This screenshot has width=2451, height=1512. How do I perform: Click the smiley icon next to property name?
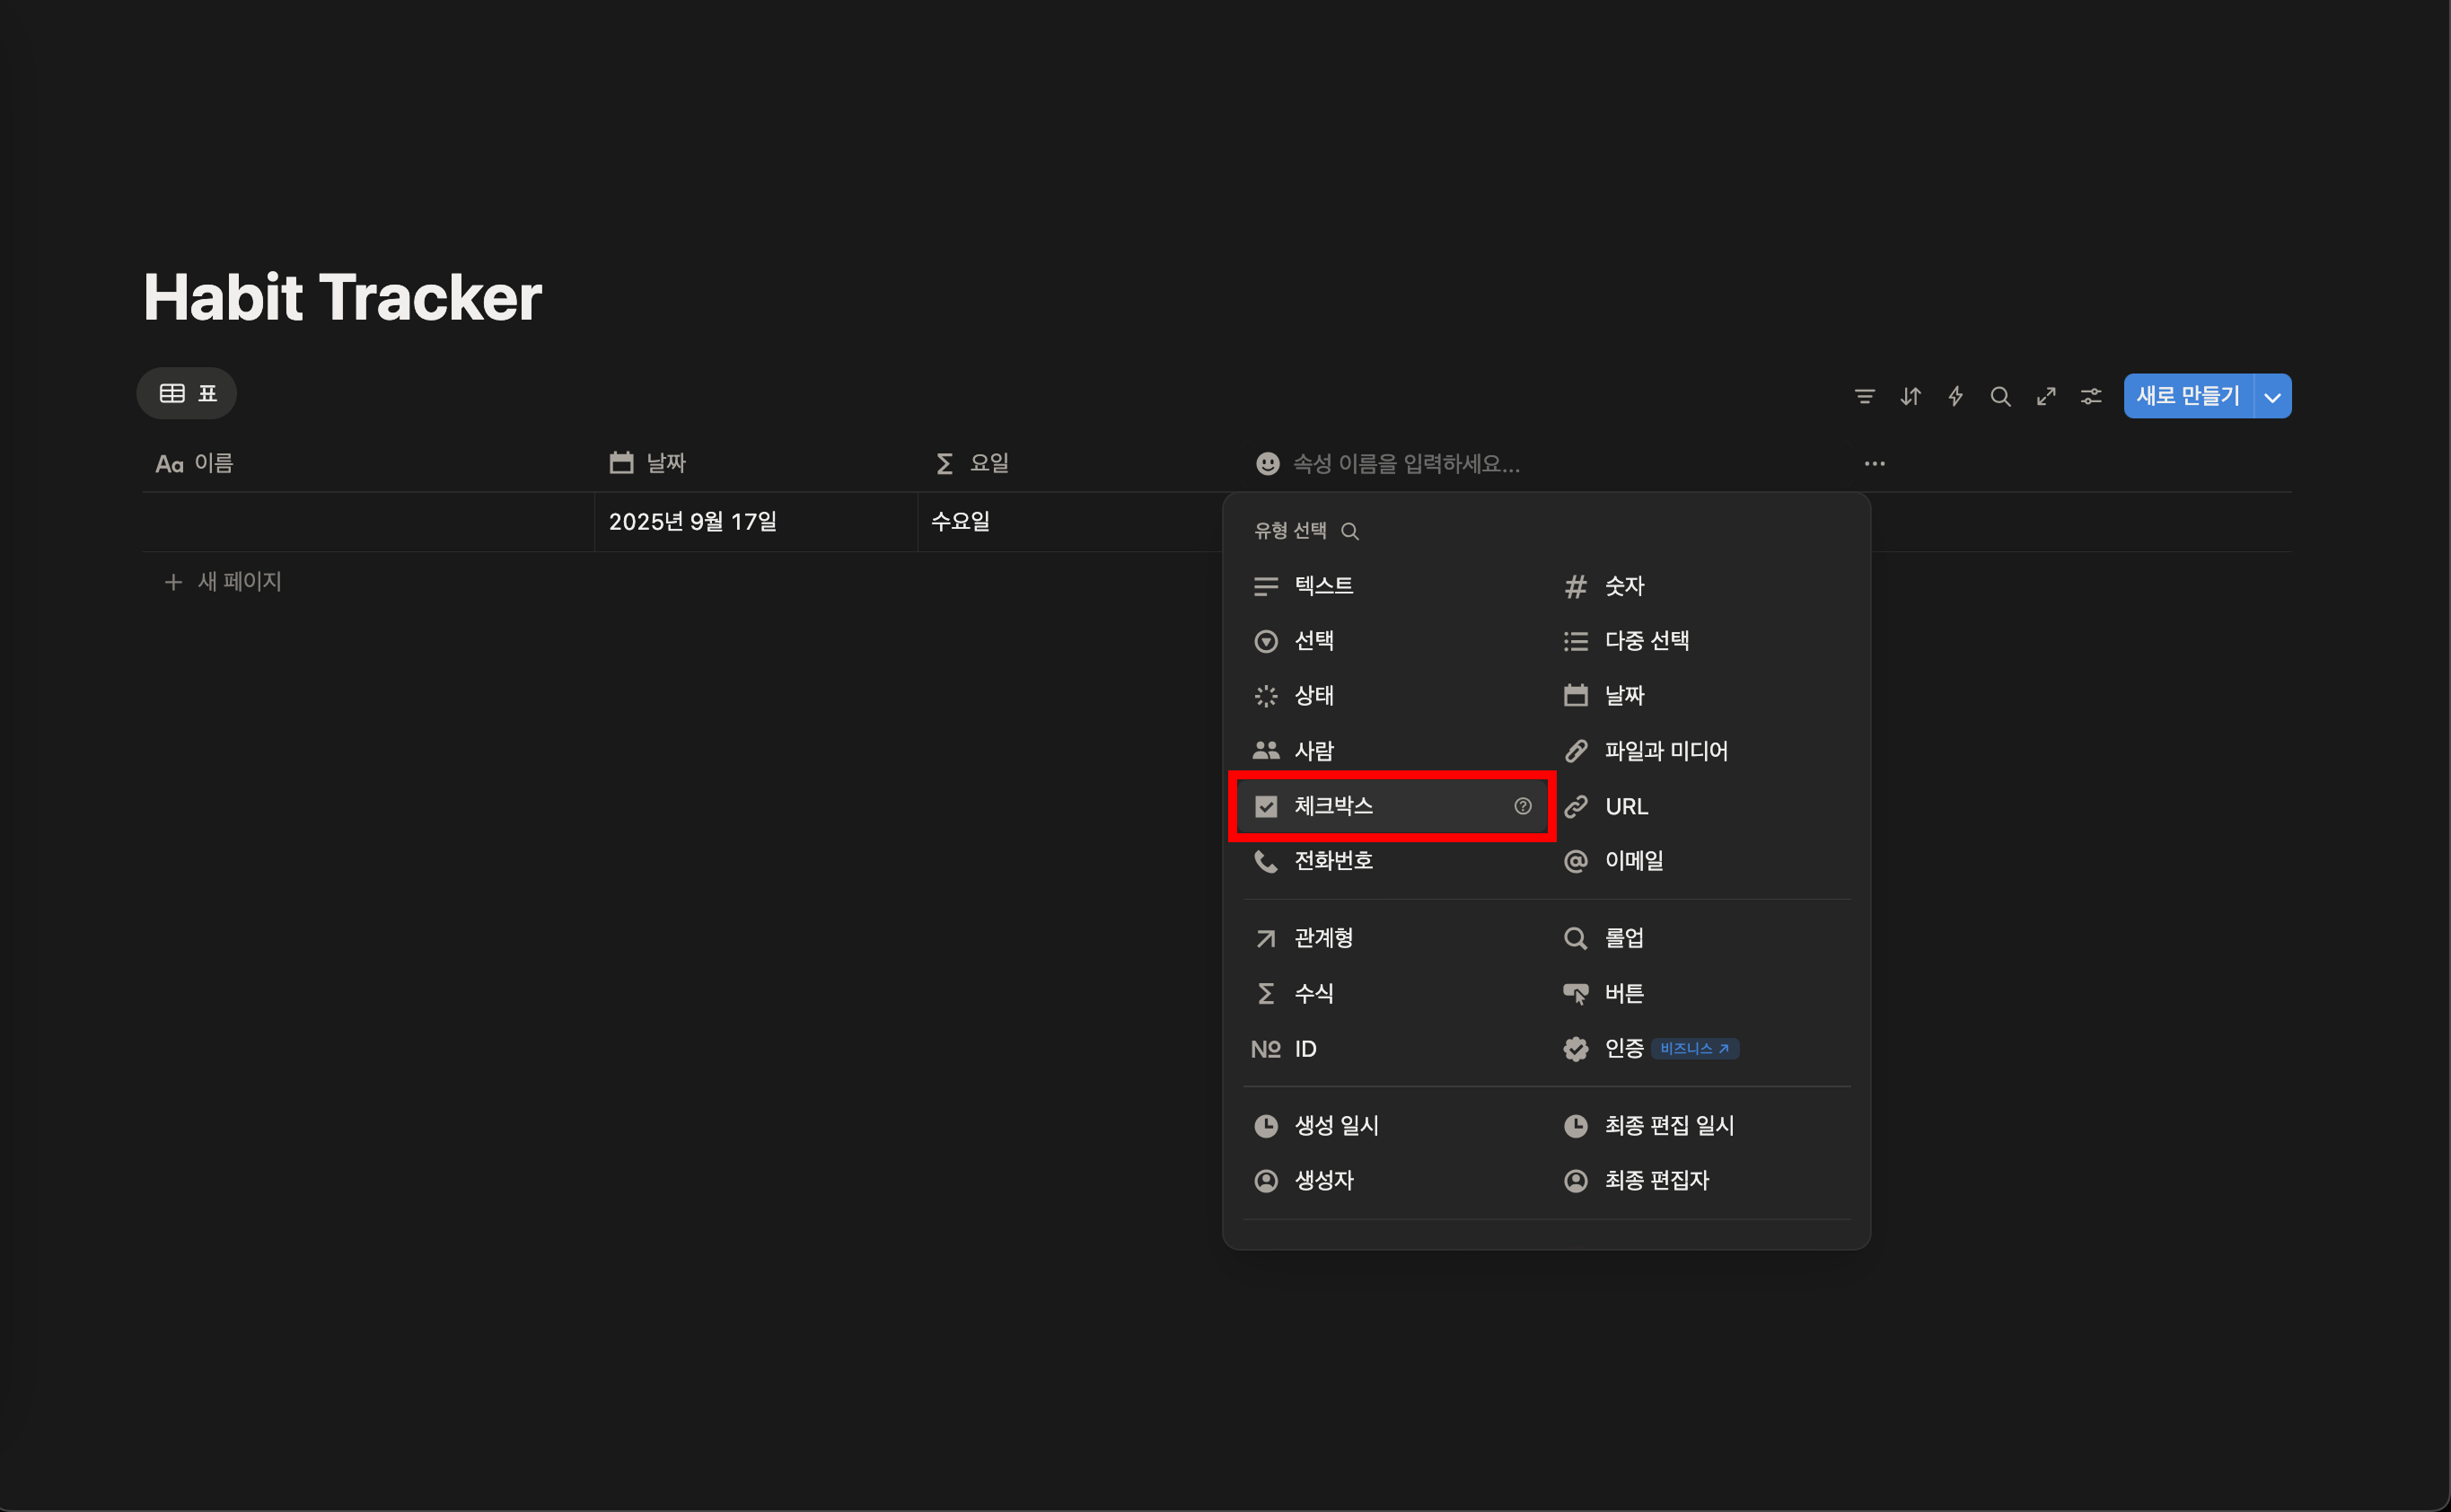[x=1267, y=463]
